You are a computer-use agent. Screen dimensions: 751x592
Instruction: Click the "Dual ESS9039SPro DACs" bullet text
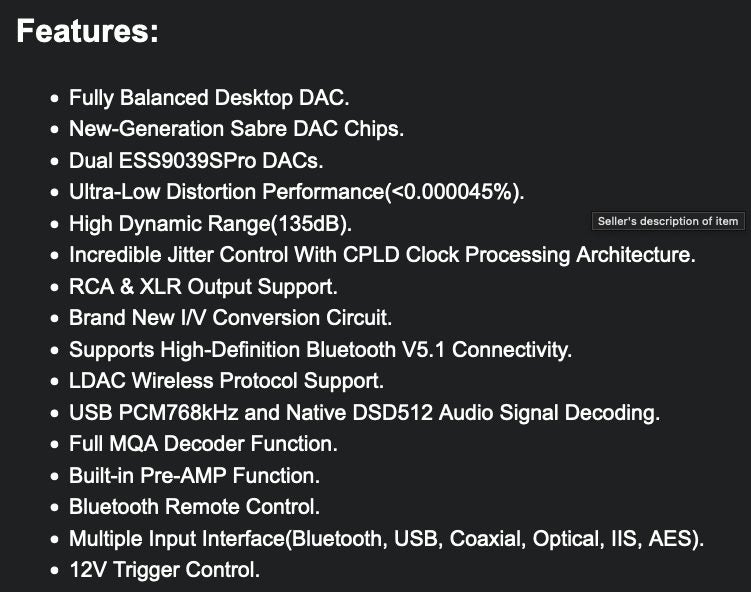pos(196,160)
